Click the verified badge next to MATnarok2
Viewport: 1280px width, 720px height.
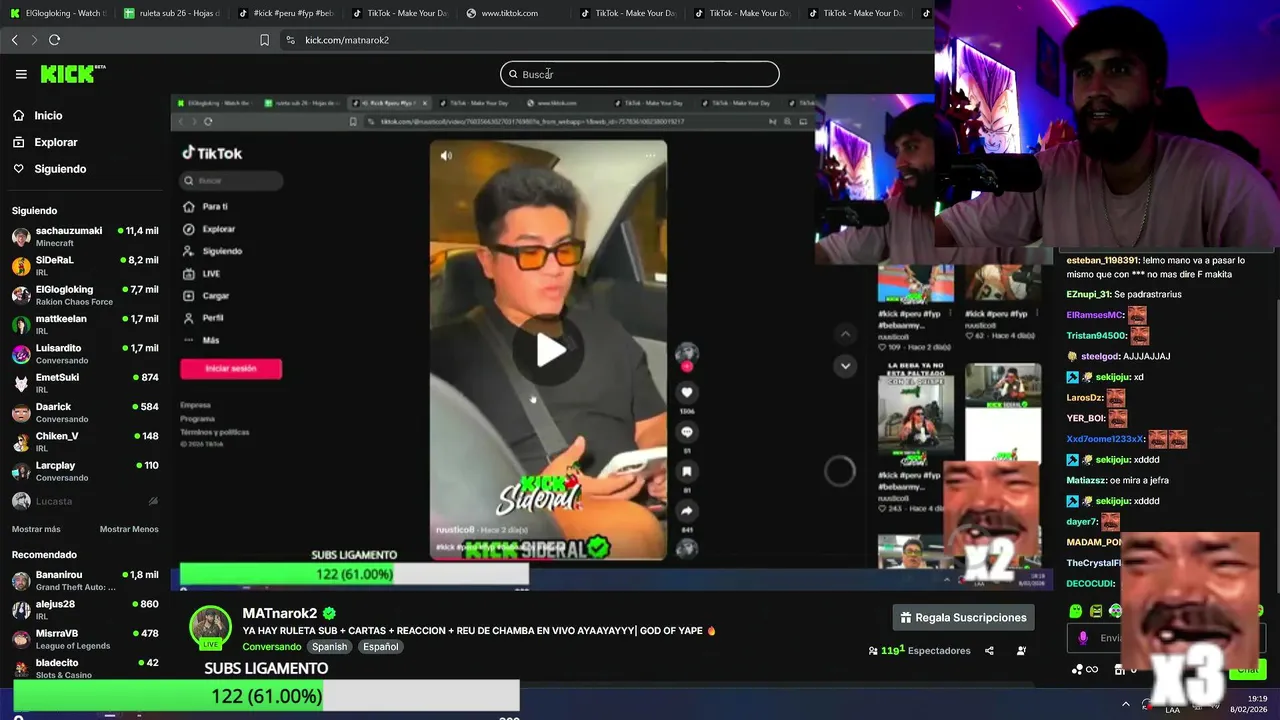pyautogui.click(x=329, y=613)
